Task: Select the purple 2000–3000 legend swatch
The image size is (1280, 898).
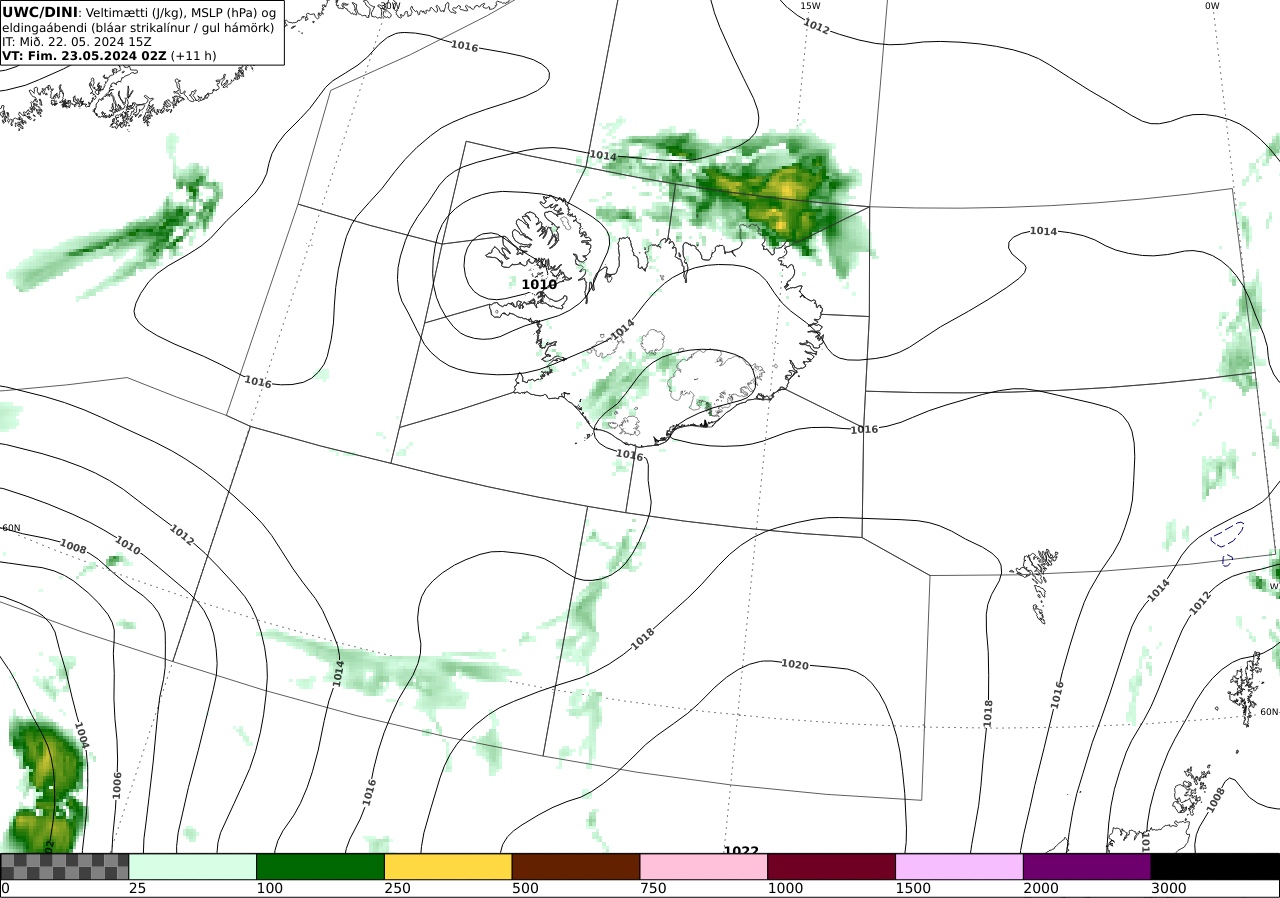Action: tap(1087, 866)
